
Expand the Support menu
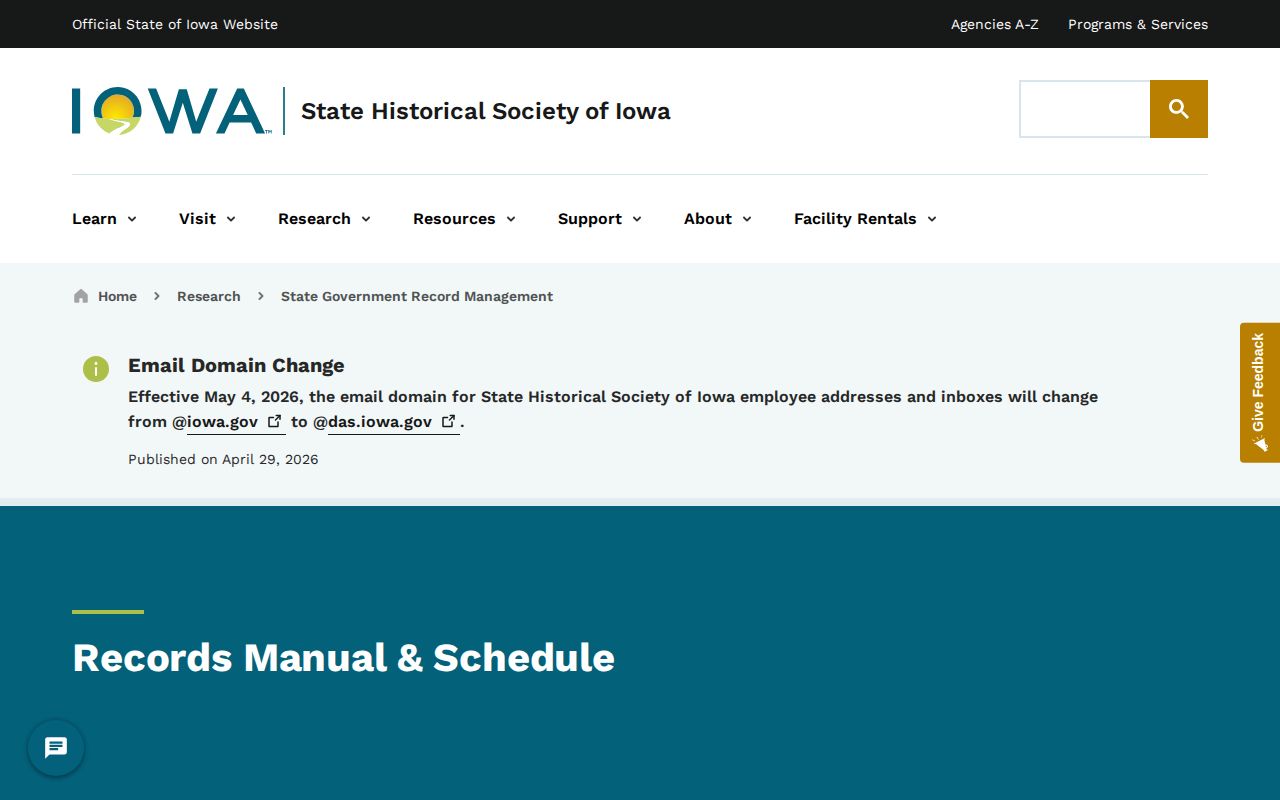(x=600, y=219)
